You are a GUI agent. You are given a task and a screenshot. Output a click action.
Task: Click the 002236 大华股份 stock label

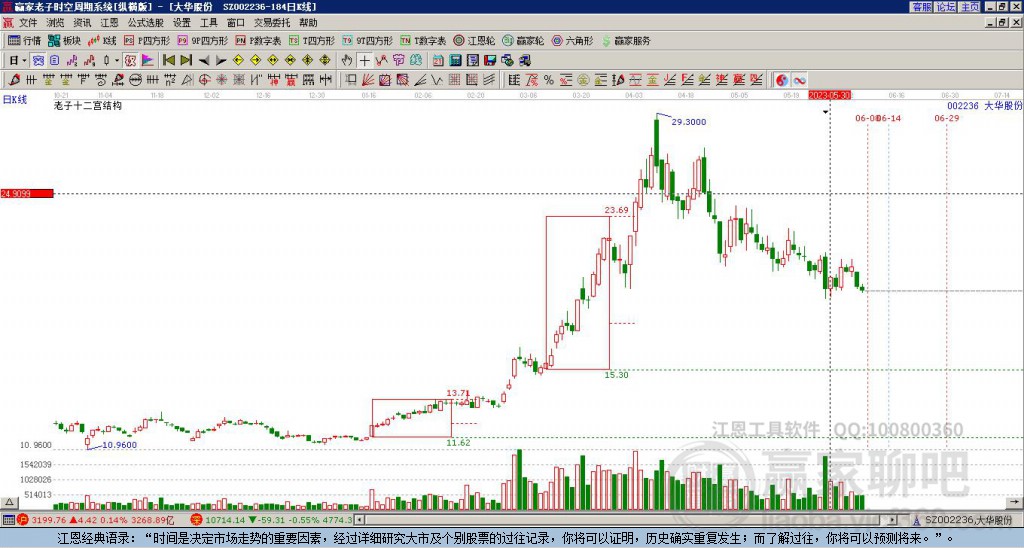pyautogui.click(x=985, y=106)
